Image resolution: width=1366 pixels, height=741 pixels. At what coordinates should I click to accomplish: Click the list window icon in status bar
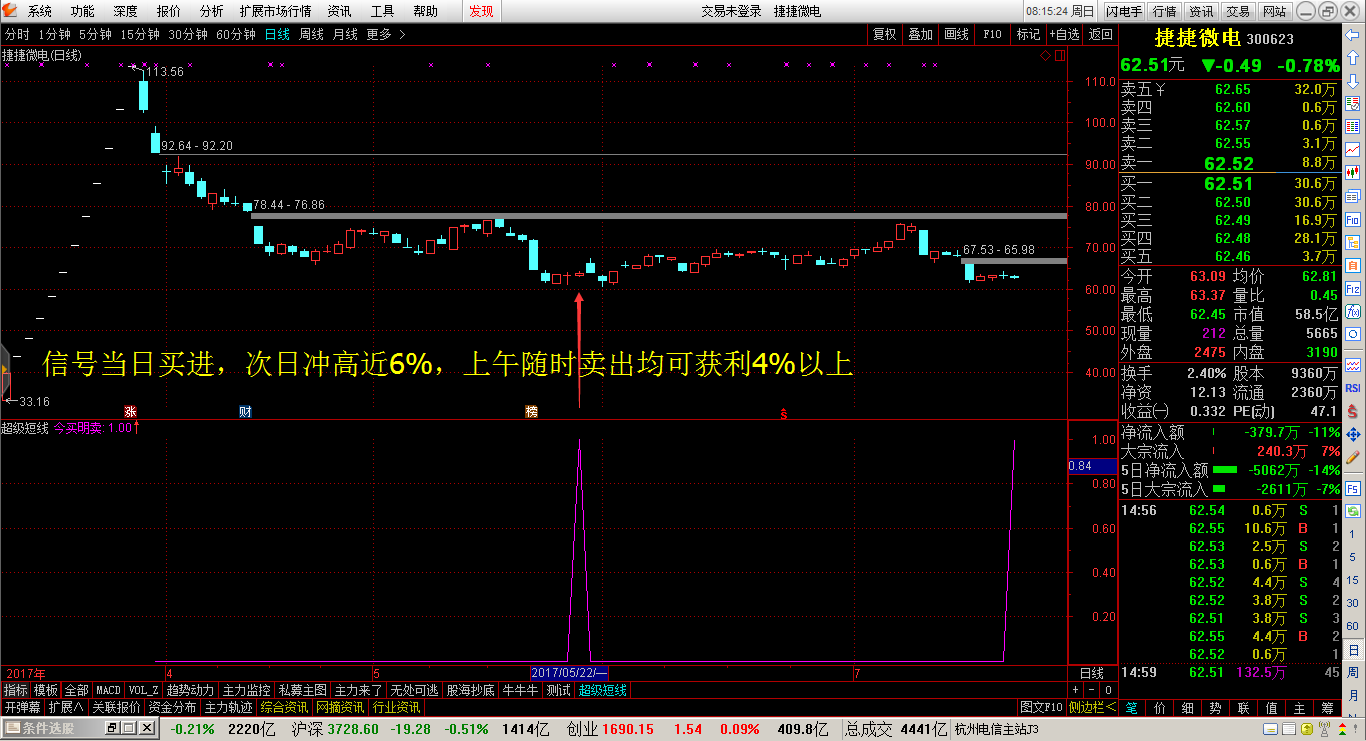point(1288,728)
